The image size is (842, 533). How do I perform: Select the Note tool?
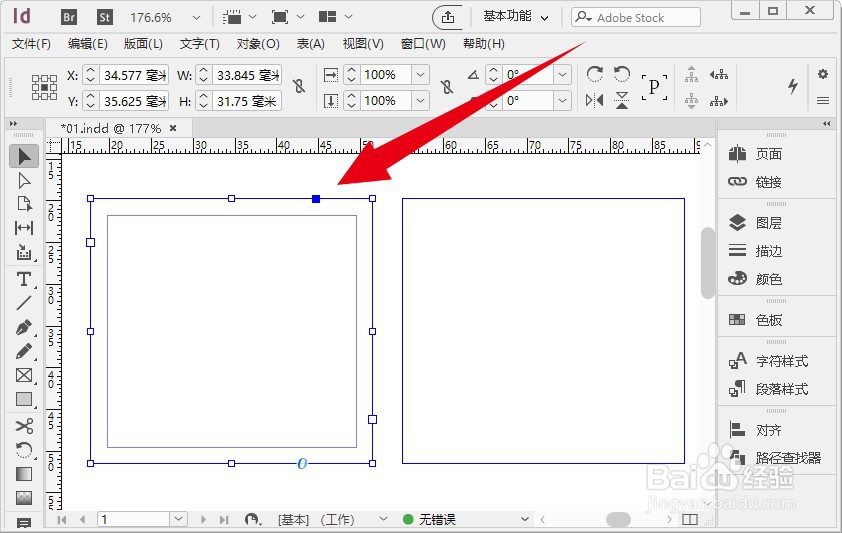24,522
